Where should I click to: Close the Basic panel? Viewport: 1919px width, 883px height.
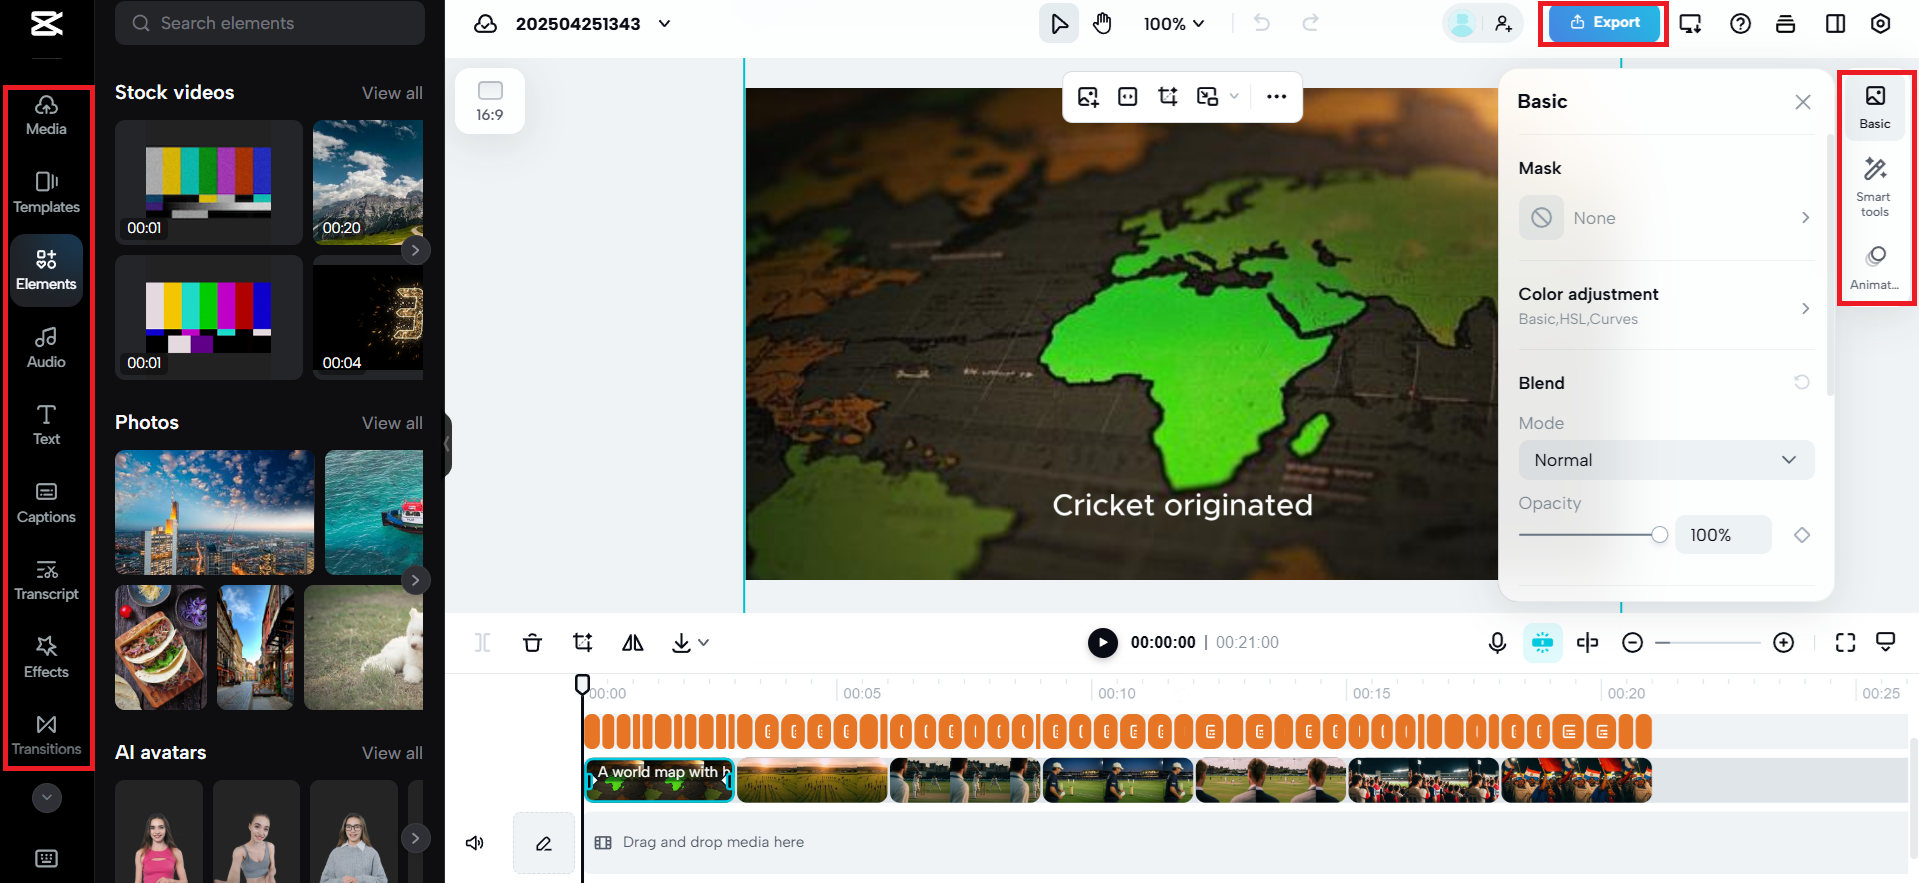pyautogui.click(x=1802, y=102)
